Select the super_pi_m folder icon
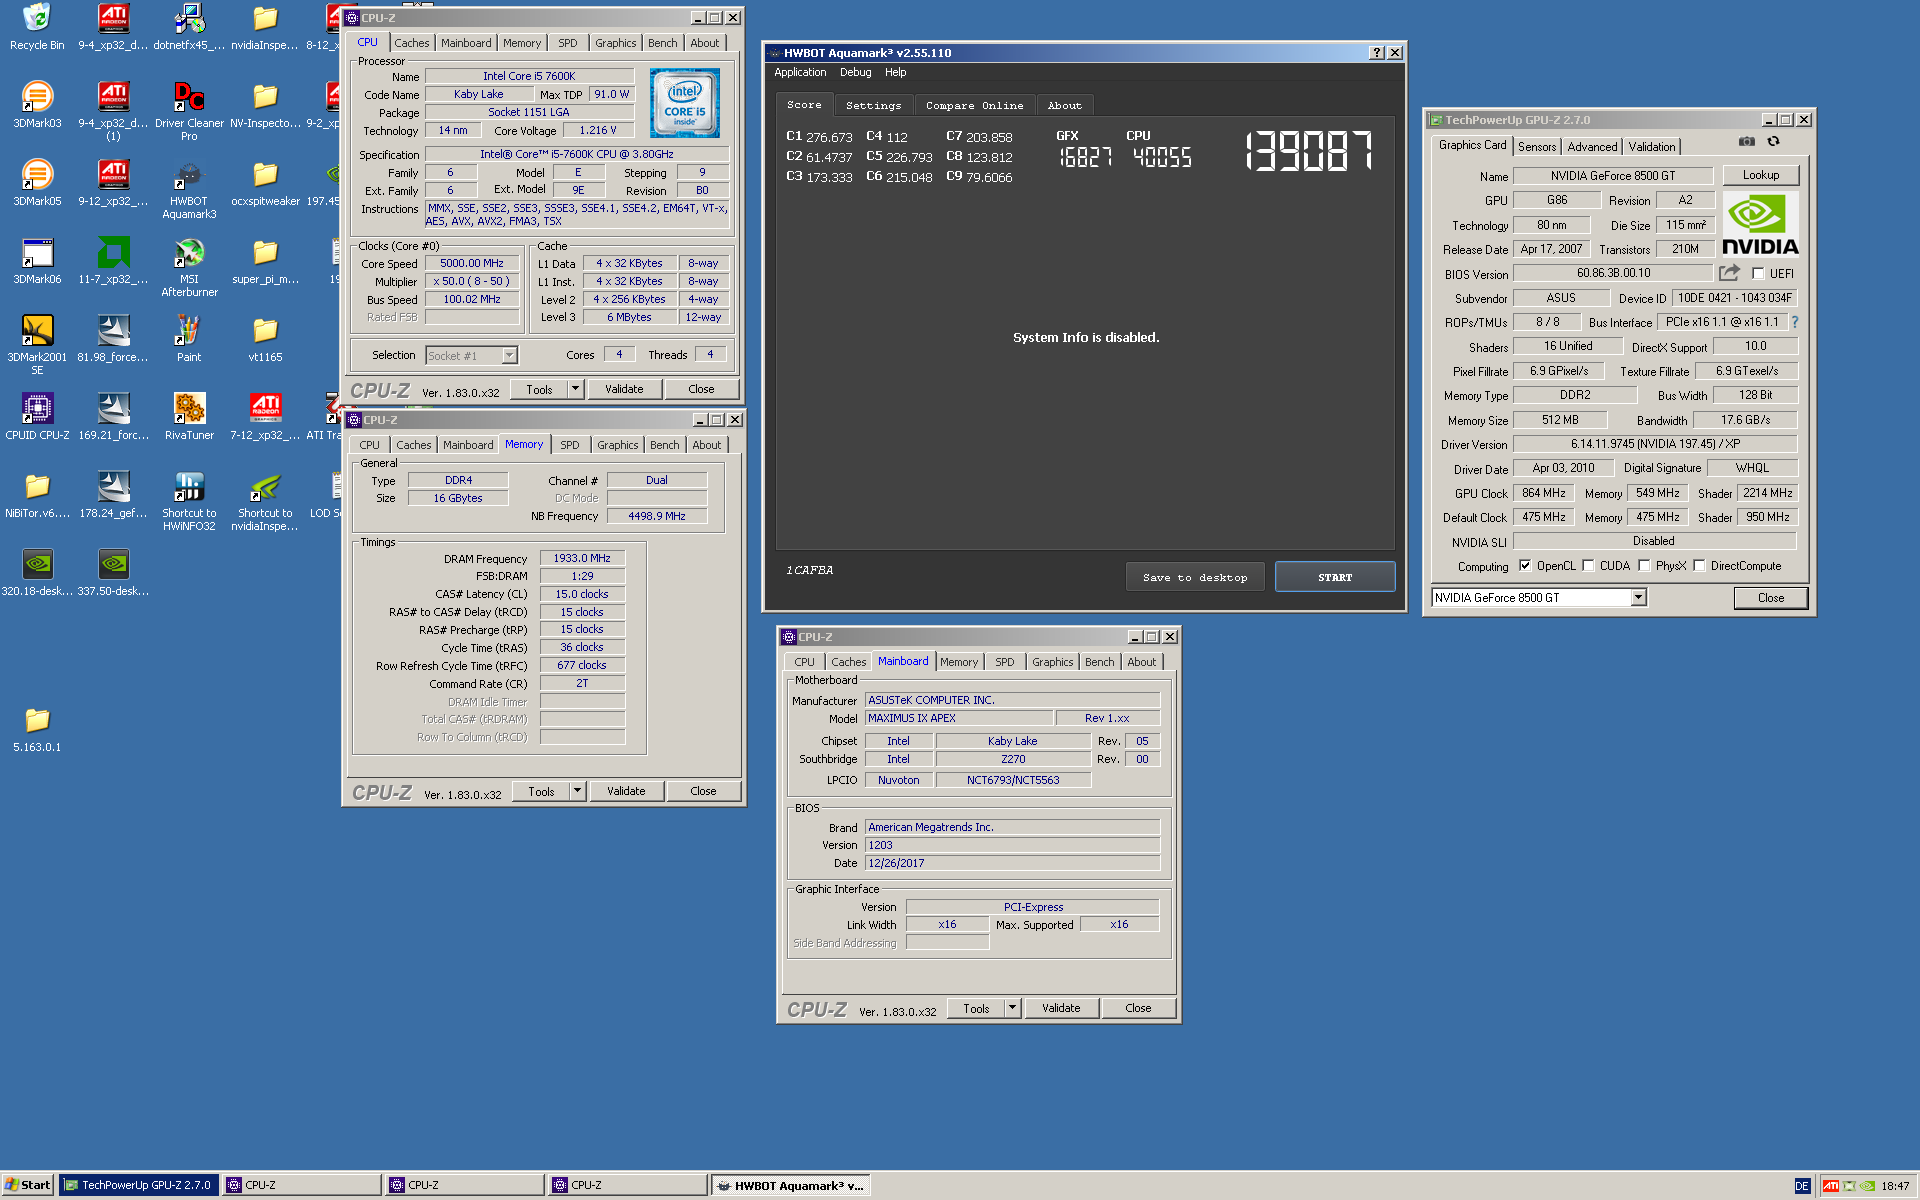Screen dimensions: 1920x1200 (x=265, y=260)
